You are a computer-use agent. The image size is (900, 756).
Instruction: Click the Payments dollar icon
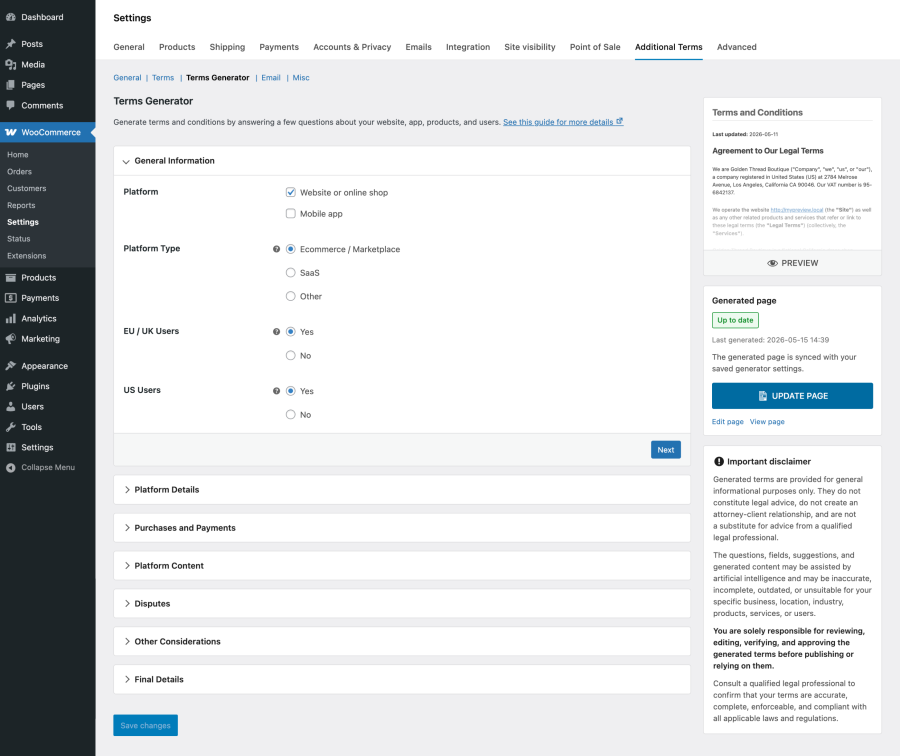(x=10, y=298)
